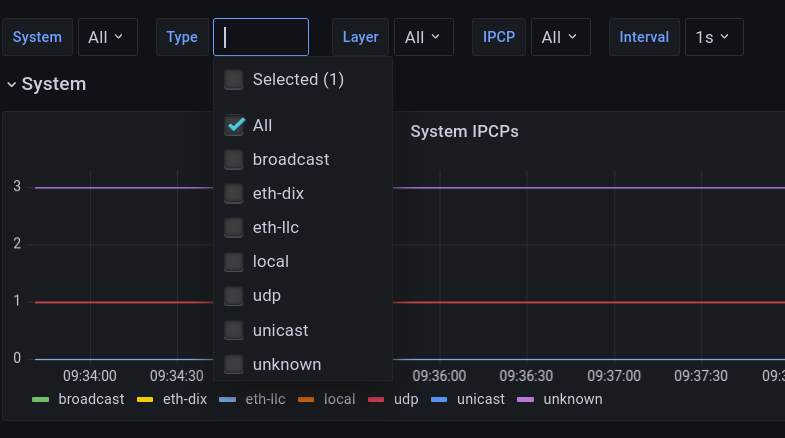Click the Type filter search field

pos(261,37)
